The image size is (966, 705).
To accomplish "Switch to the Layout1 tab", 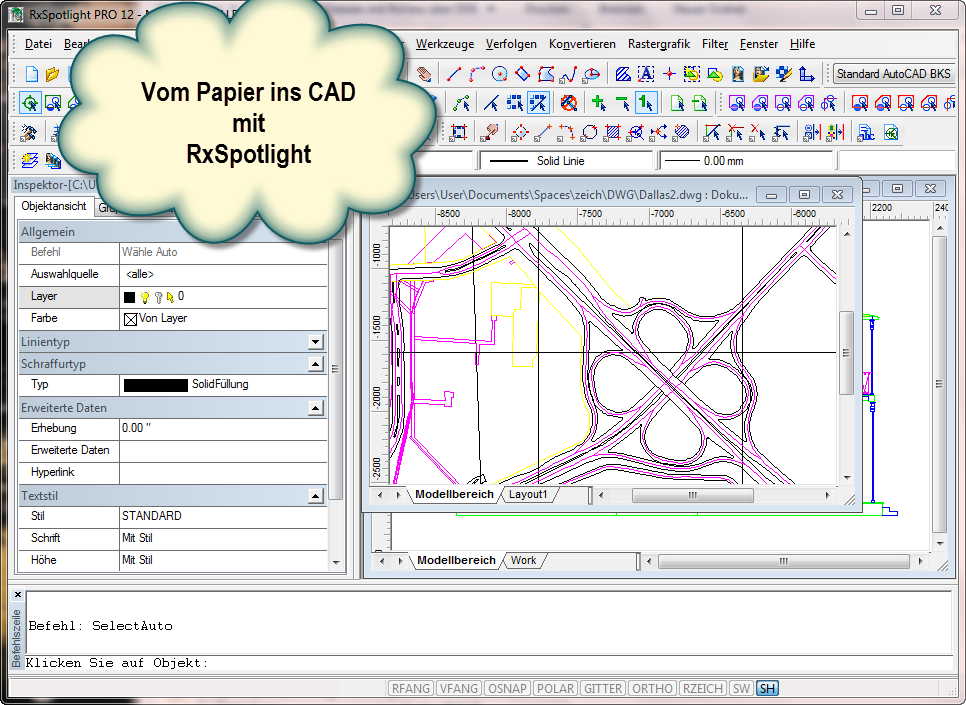I will 528,494.
